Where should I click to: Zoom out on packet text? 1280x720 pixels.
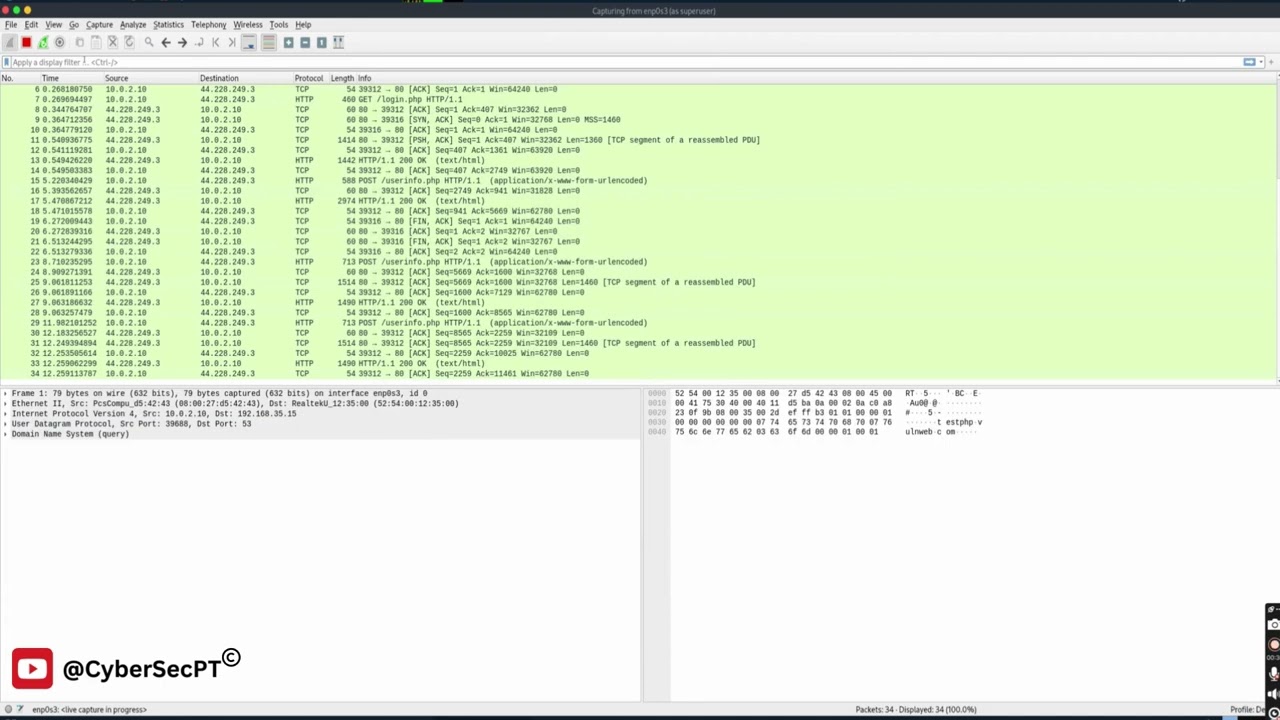(x=305, y=42)
